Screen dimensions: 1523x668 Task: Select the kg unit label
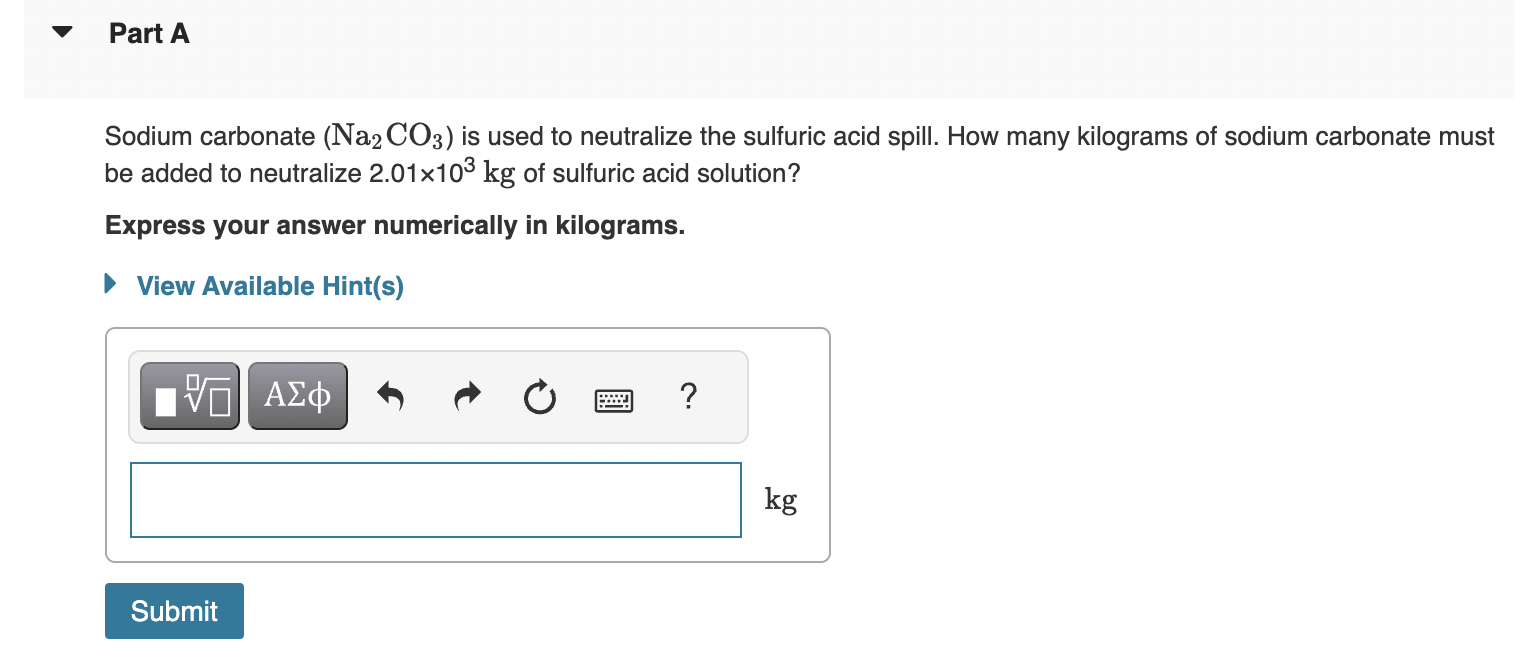[779, 499]
